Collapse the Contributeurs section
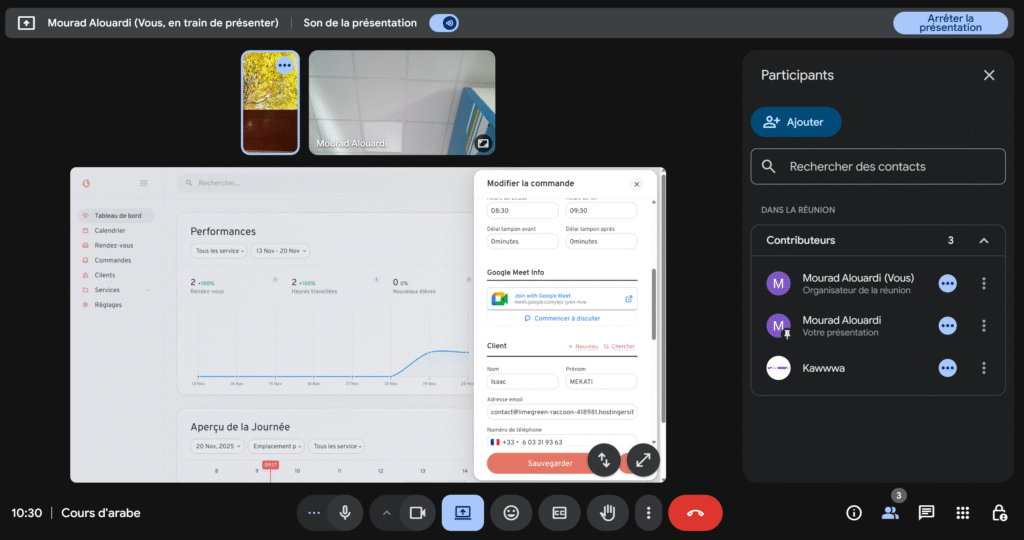 [x=983, y=241]
